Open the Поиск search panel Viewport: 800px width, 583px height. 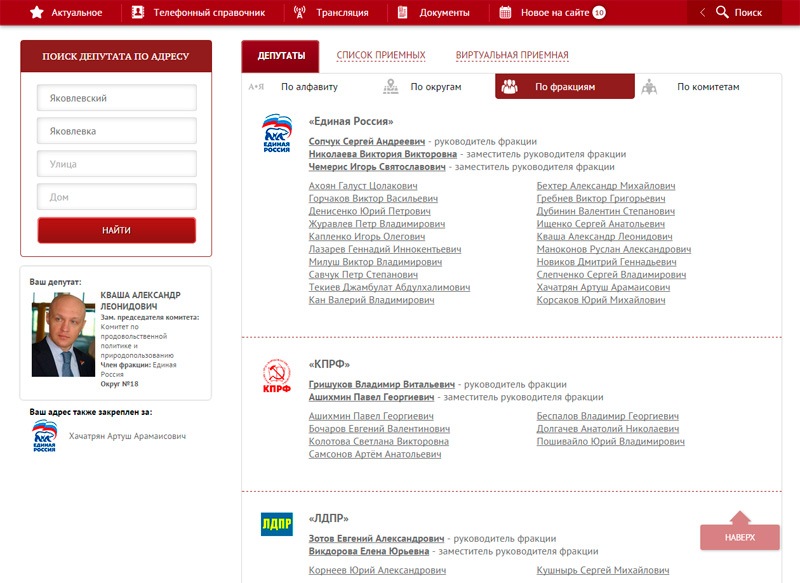pos(748,12)
